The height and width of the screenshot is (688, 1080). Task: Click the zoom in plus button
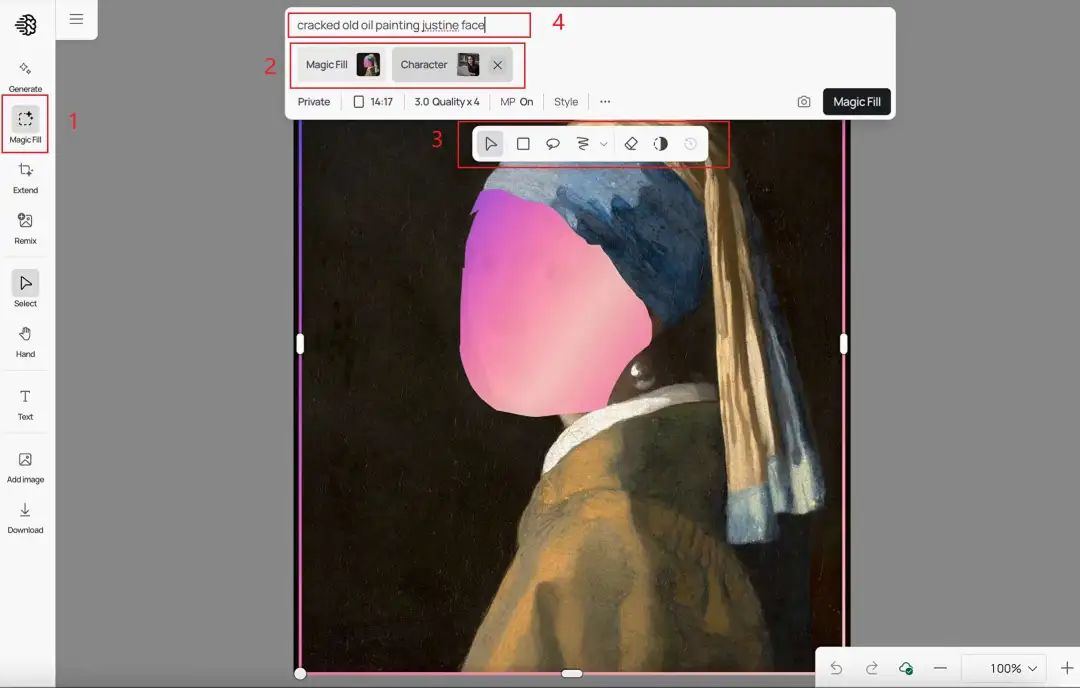click(1066, 668)
